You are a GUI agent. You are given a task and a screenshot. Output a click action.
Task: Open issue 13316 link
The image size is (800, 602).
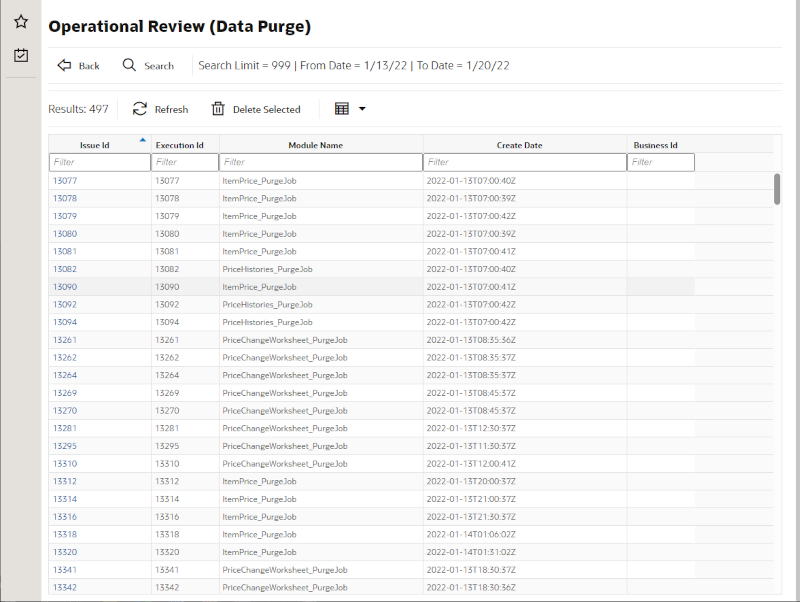(65, 517)
